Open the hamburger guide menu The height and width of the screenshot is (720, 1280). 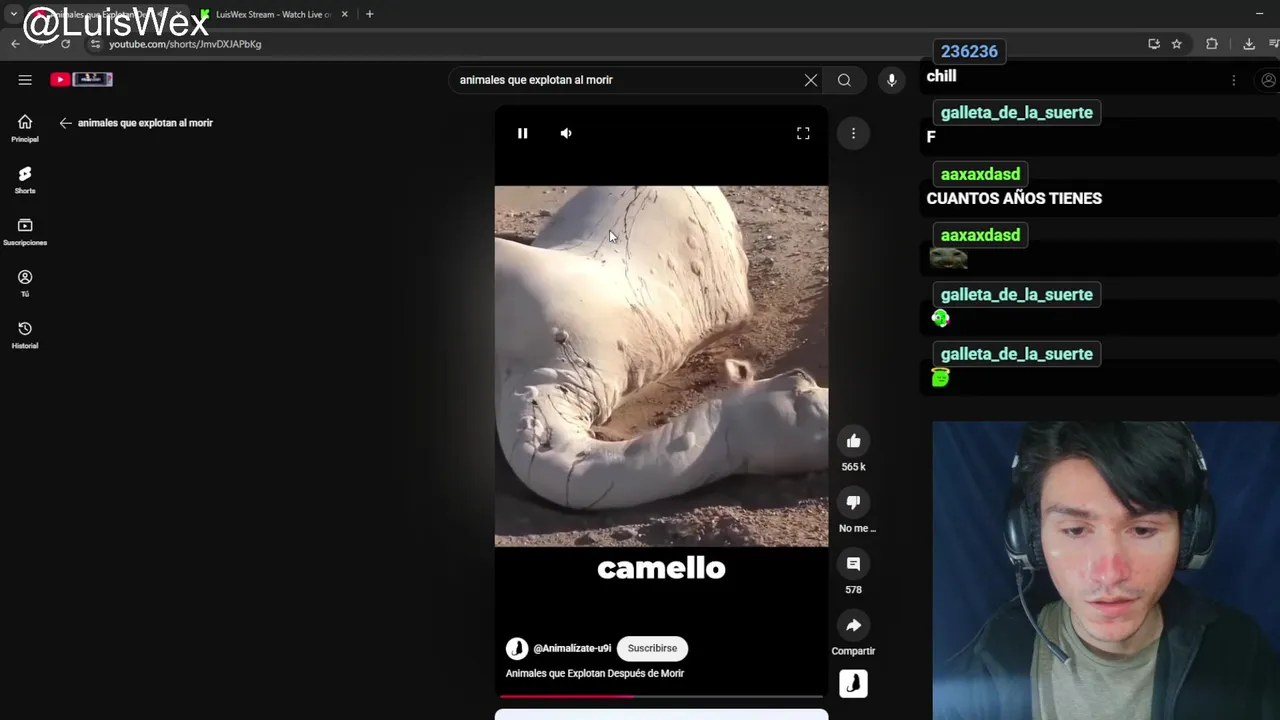(x=25, y=80)
